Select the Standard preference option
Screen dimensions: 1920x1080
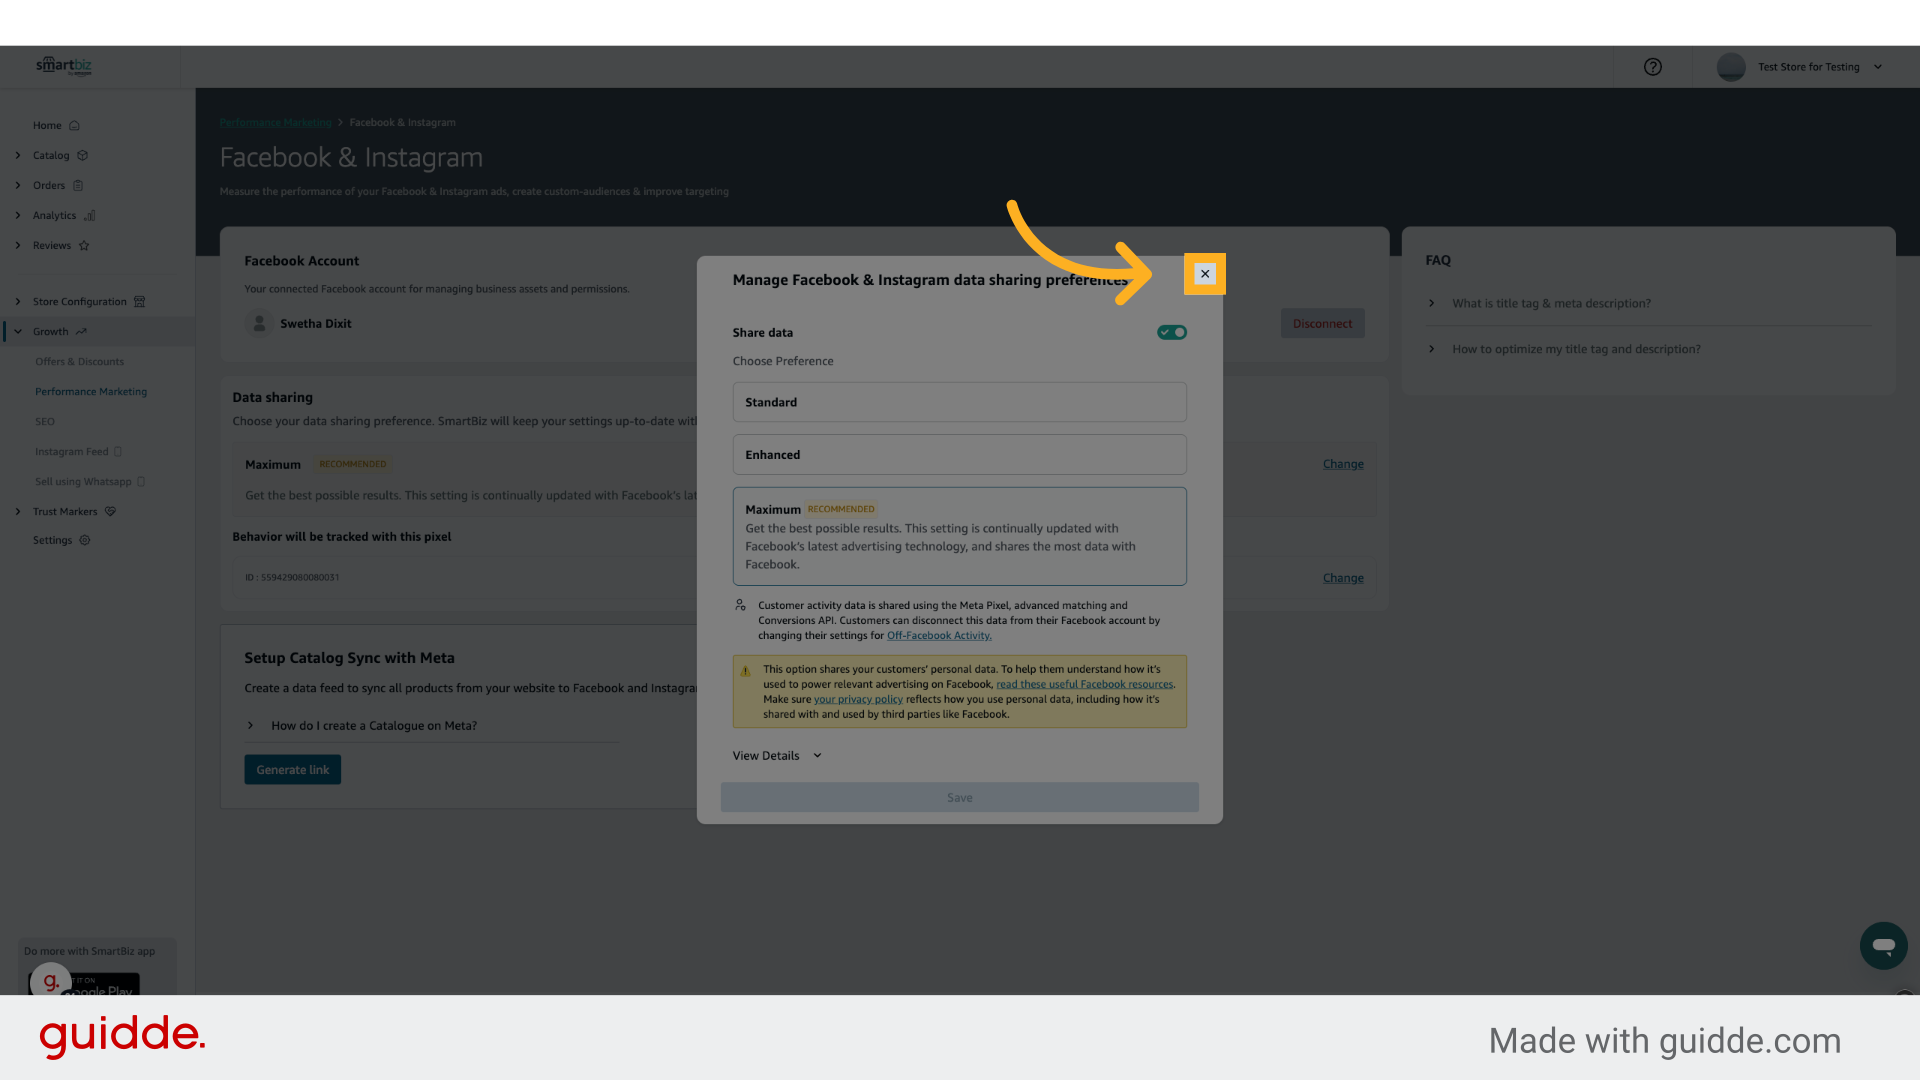(x=959, y=402)
